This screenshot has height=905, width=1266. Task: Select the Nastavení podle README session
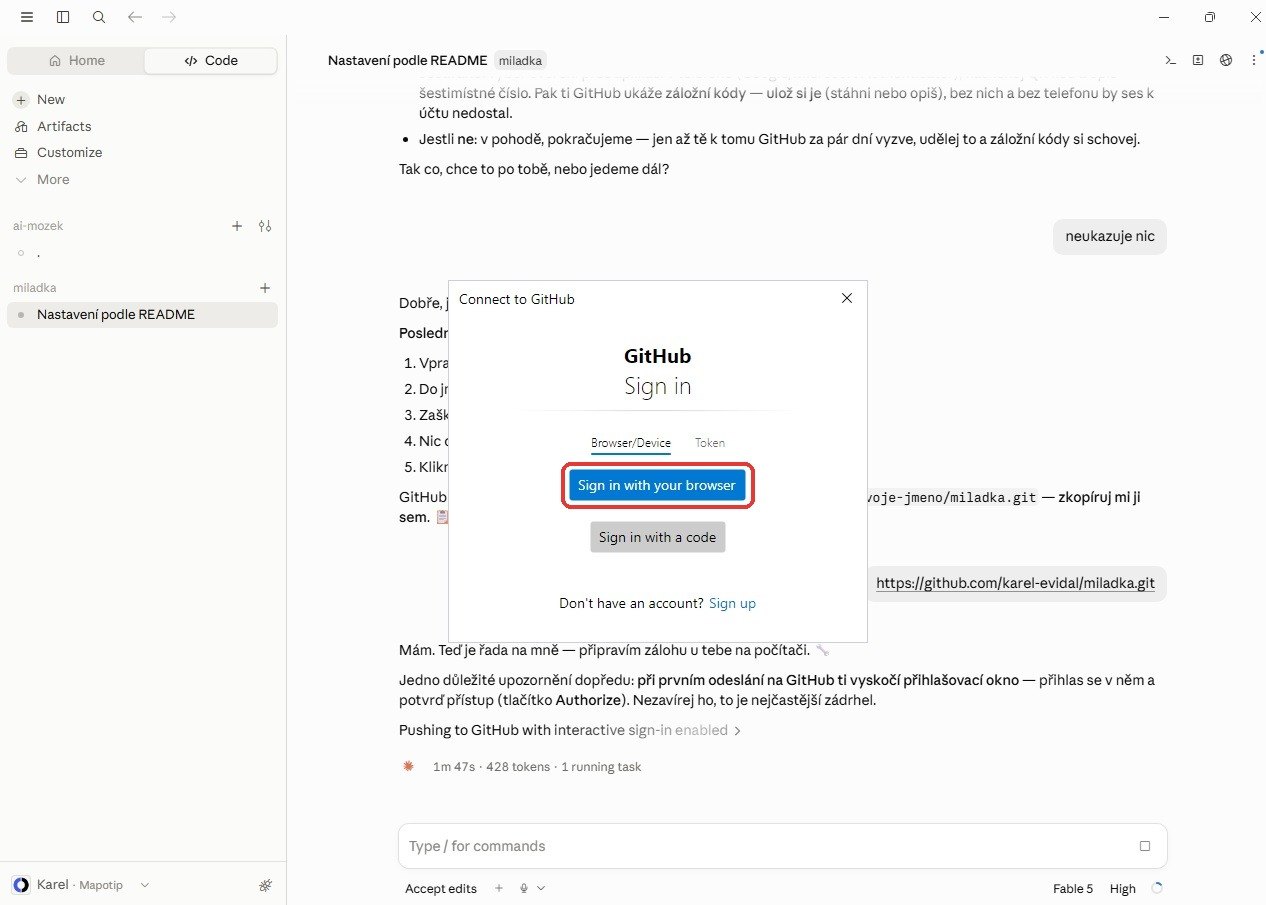coord(142,314)
